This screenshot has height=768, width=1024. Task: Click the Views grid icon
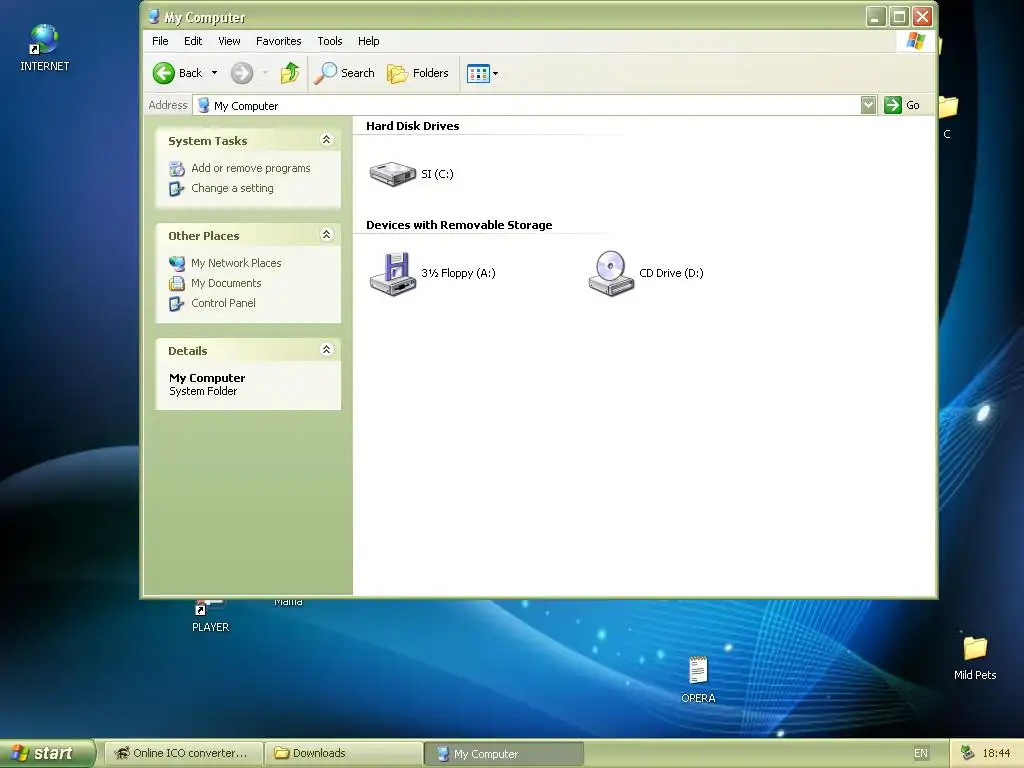click(478, 74)
